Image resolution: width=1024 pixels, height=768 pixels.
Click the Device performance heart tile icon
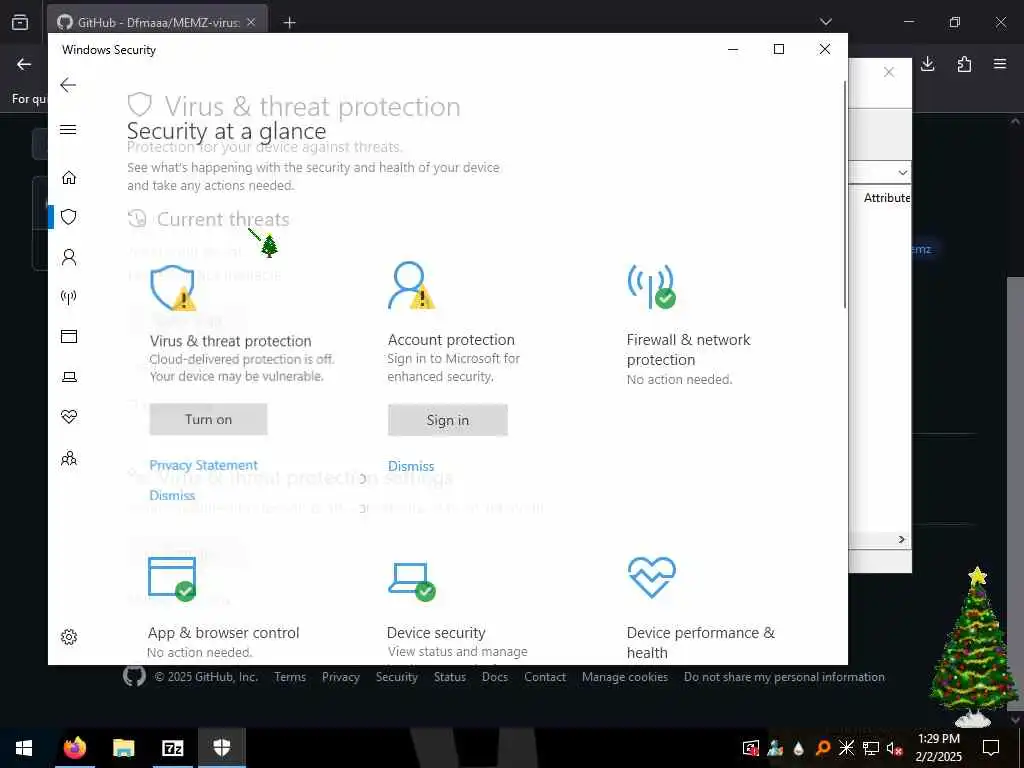(x=652, y=577)
